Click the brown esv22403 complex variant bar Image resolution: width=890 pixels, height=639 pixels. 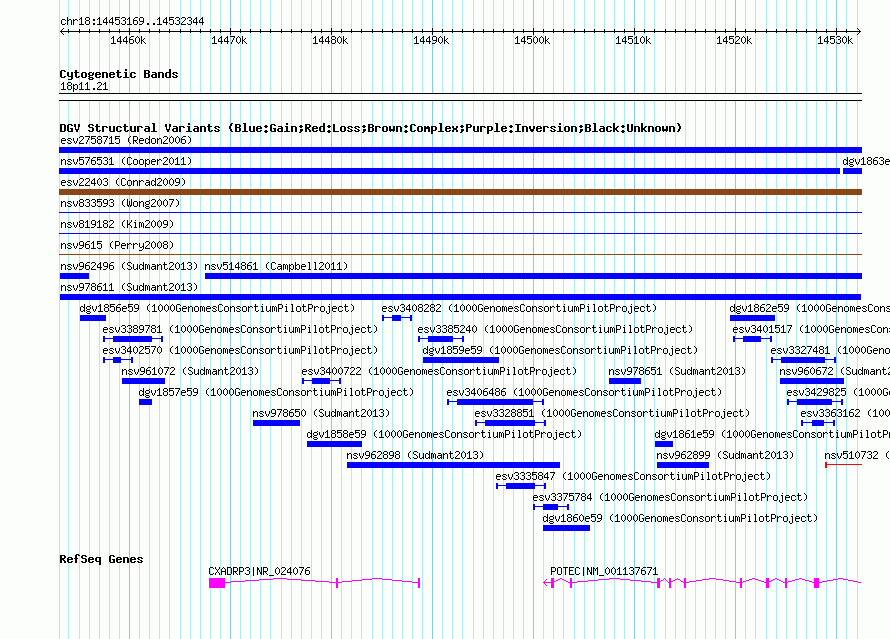(460, 192)
